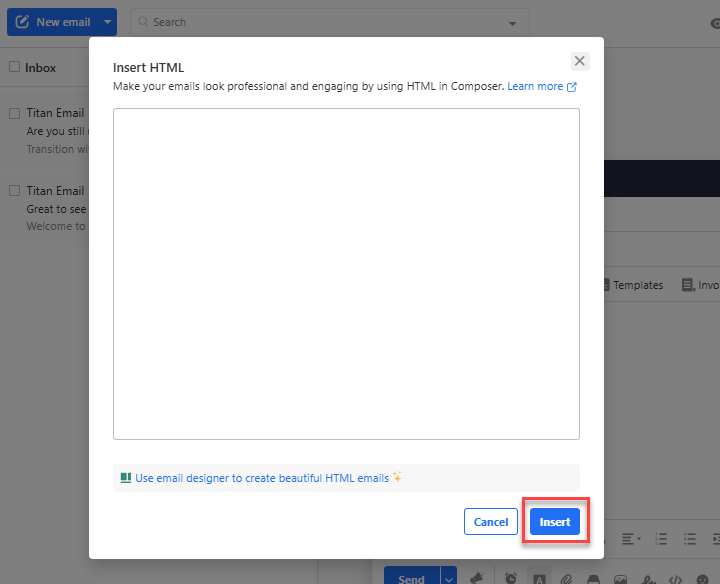Focus the HTML code text area
Image resolution: width=720 pixels, height=584 pixels.
346,274
